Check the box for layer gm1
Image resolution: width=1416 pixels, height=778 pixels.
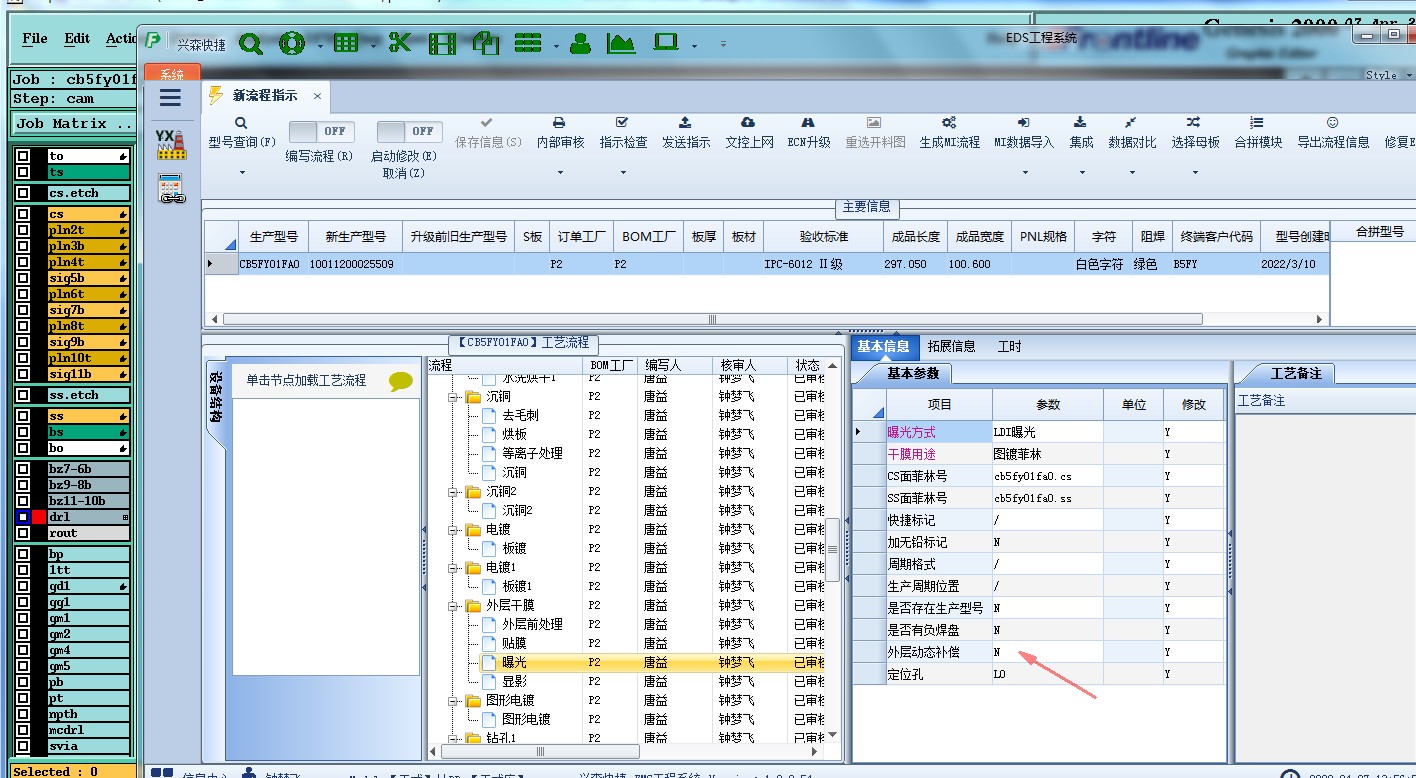[22, 618]
